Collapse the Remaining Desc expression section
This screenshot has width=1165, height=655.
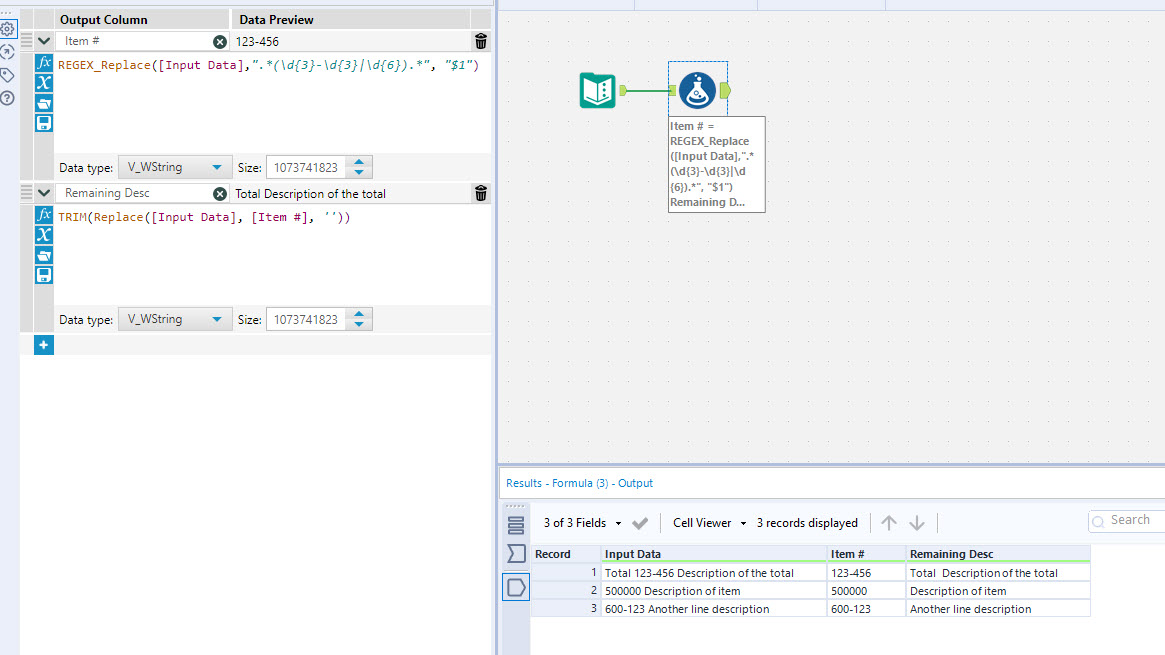coord(44,193)
